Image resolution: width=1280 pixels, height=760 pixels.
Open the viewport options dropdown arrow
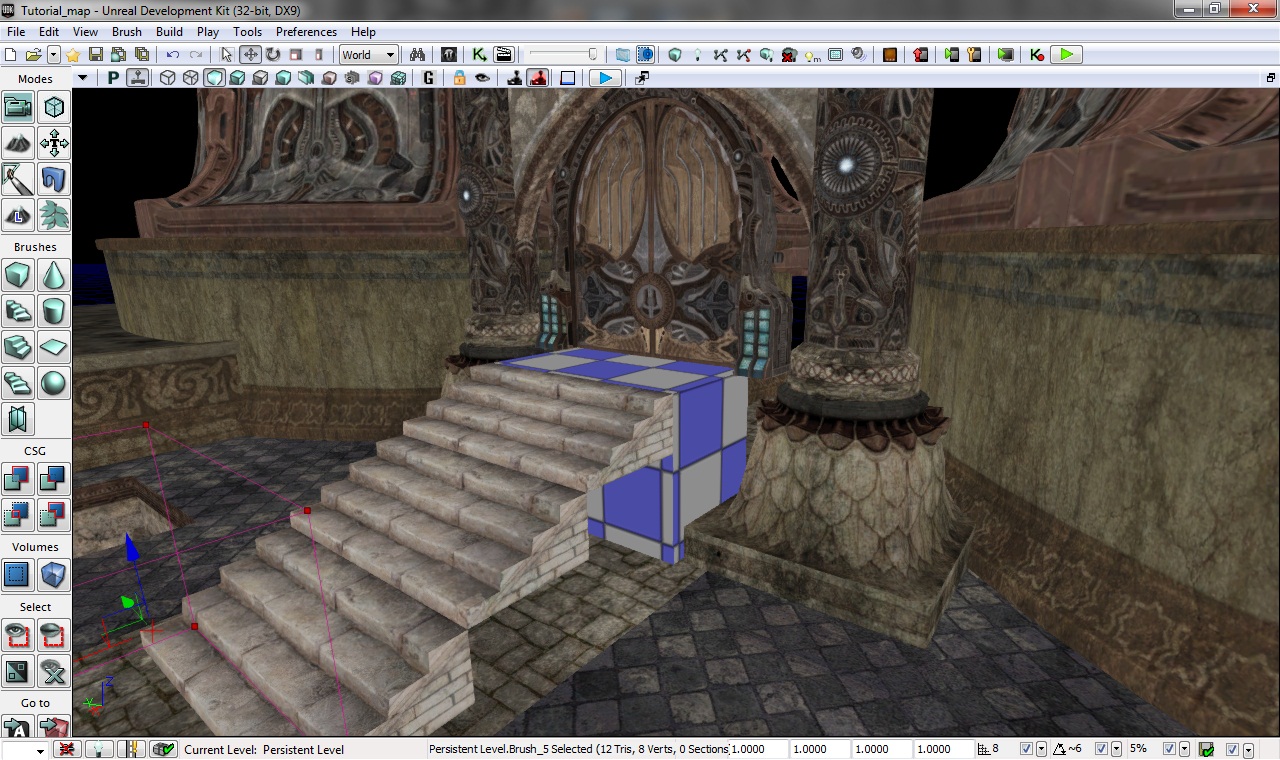click(82, 78)
